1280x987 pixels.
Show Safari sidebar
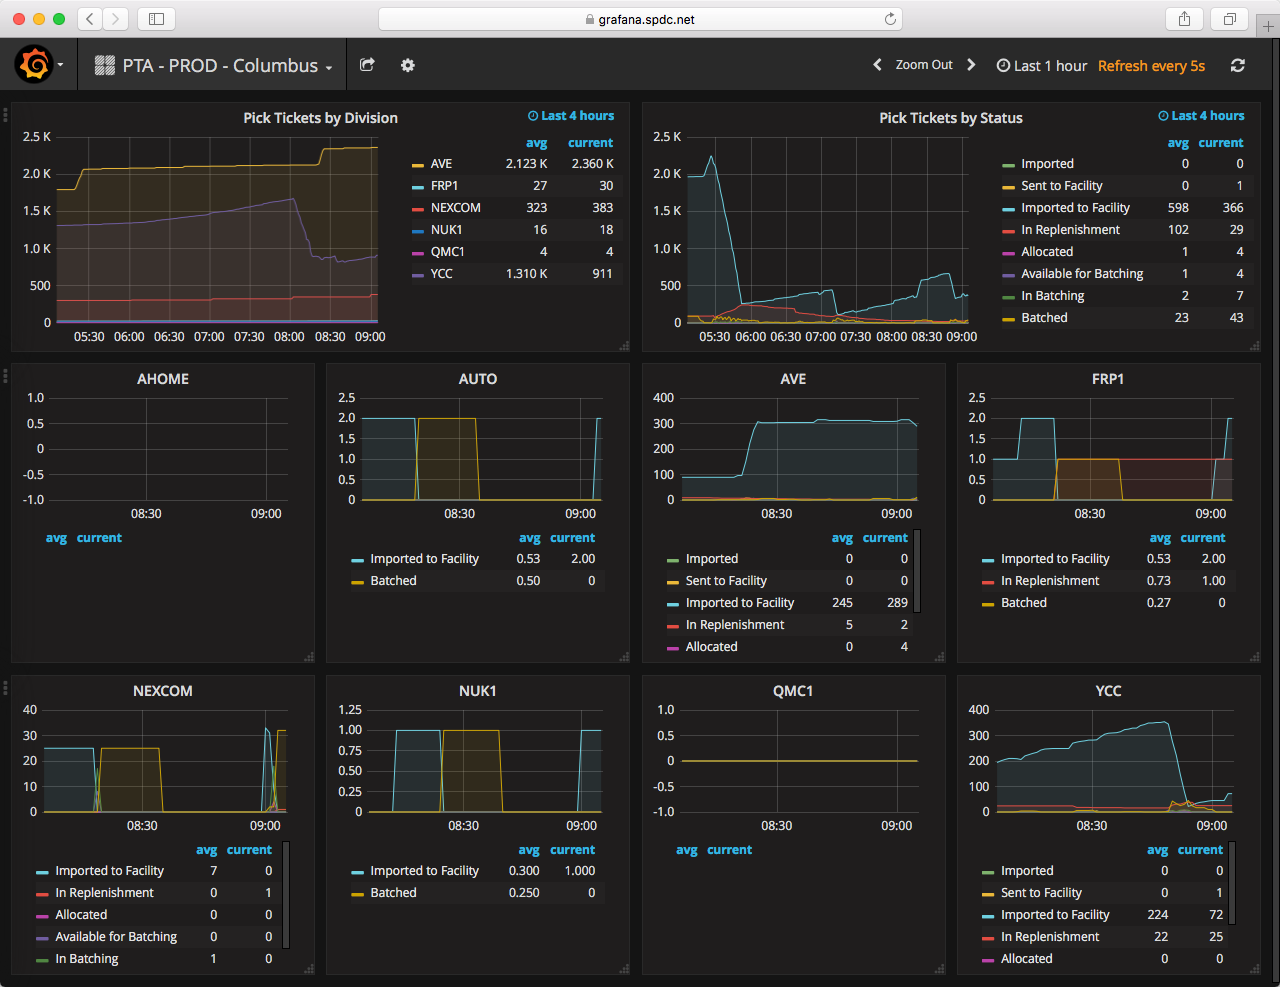pos(156,19)
